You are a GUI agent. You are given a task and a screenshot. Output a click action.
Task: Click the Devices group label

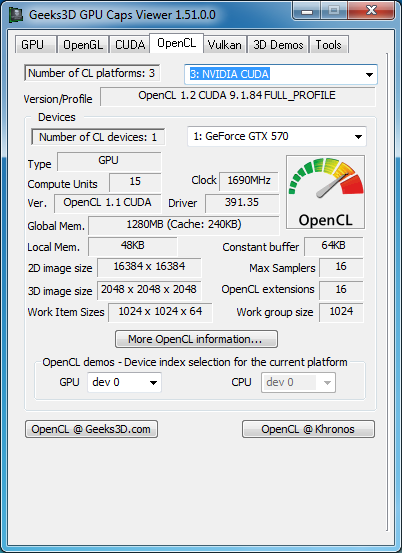point(57,117)
